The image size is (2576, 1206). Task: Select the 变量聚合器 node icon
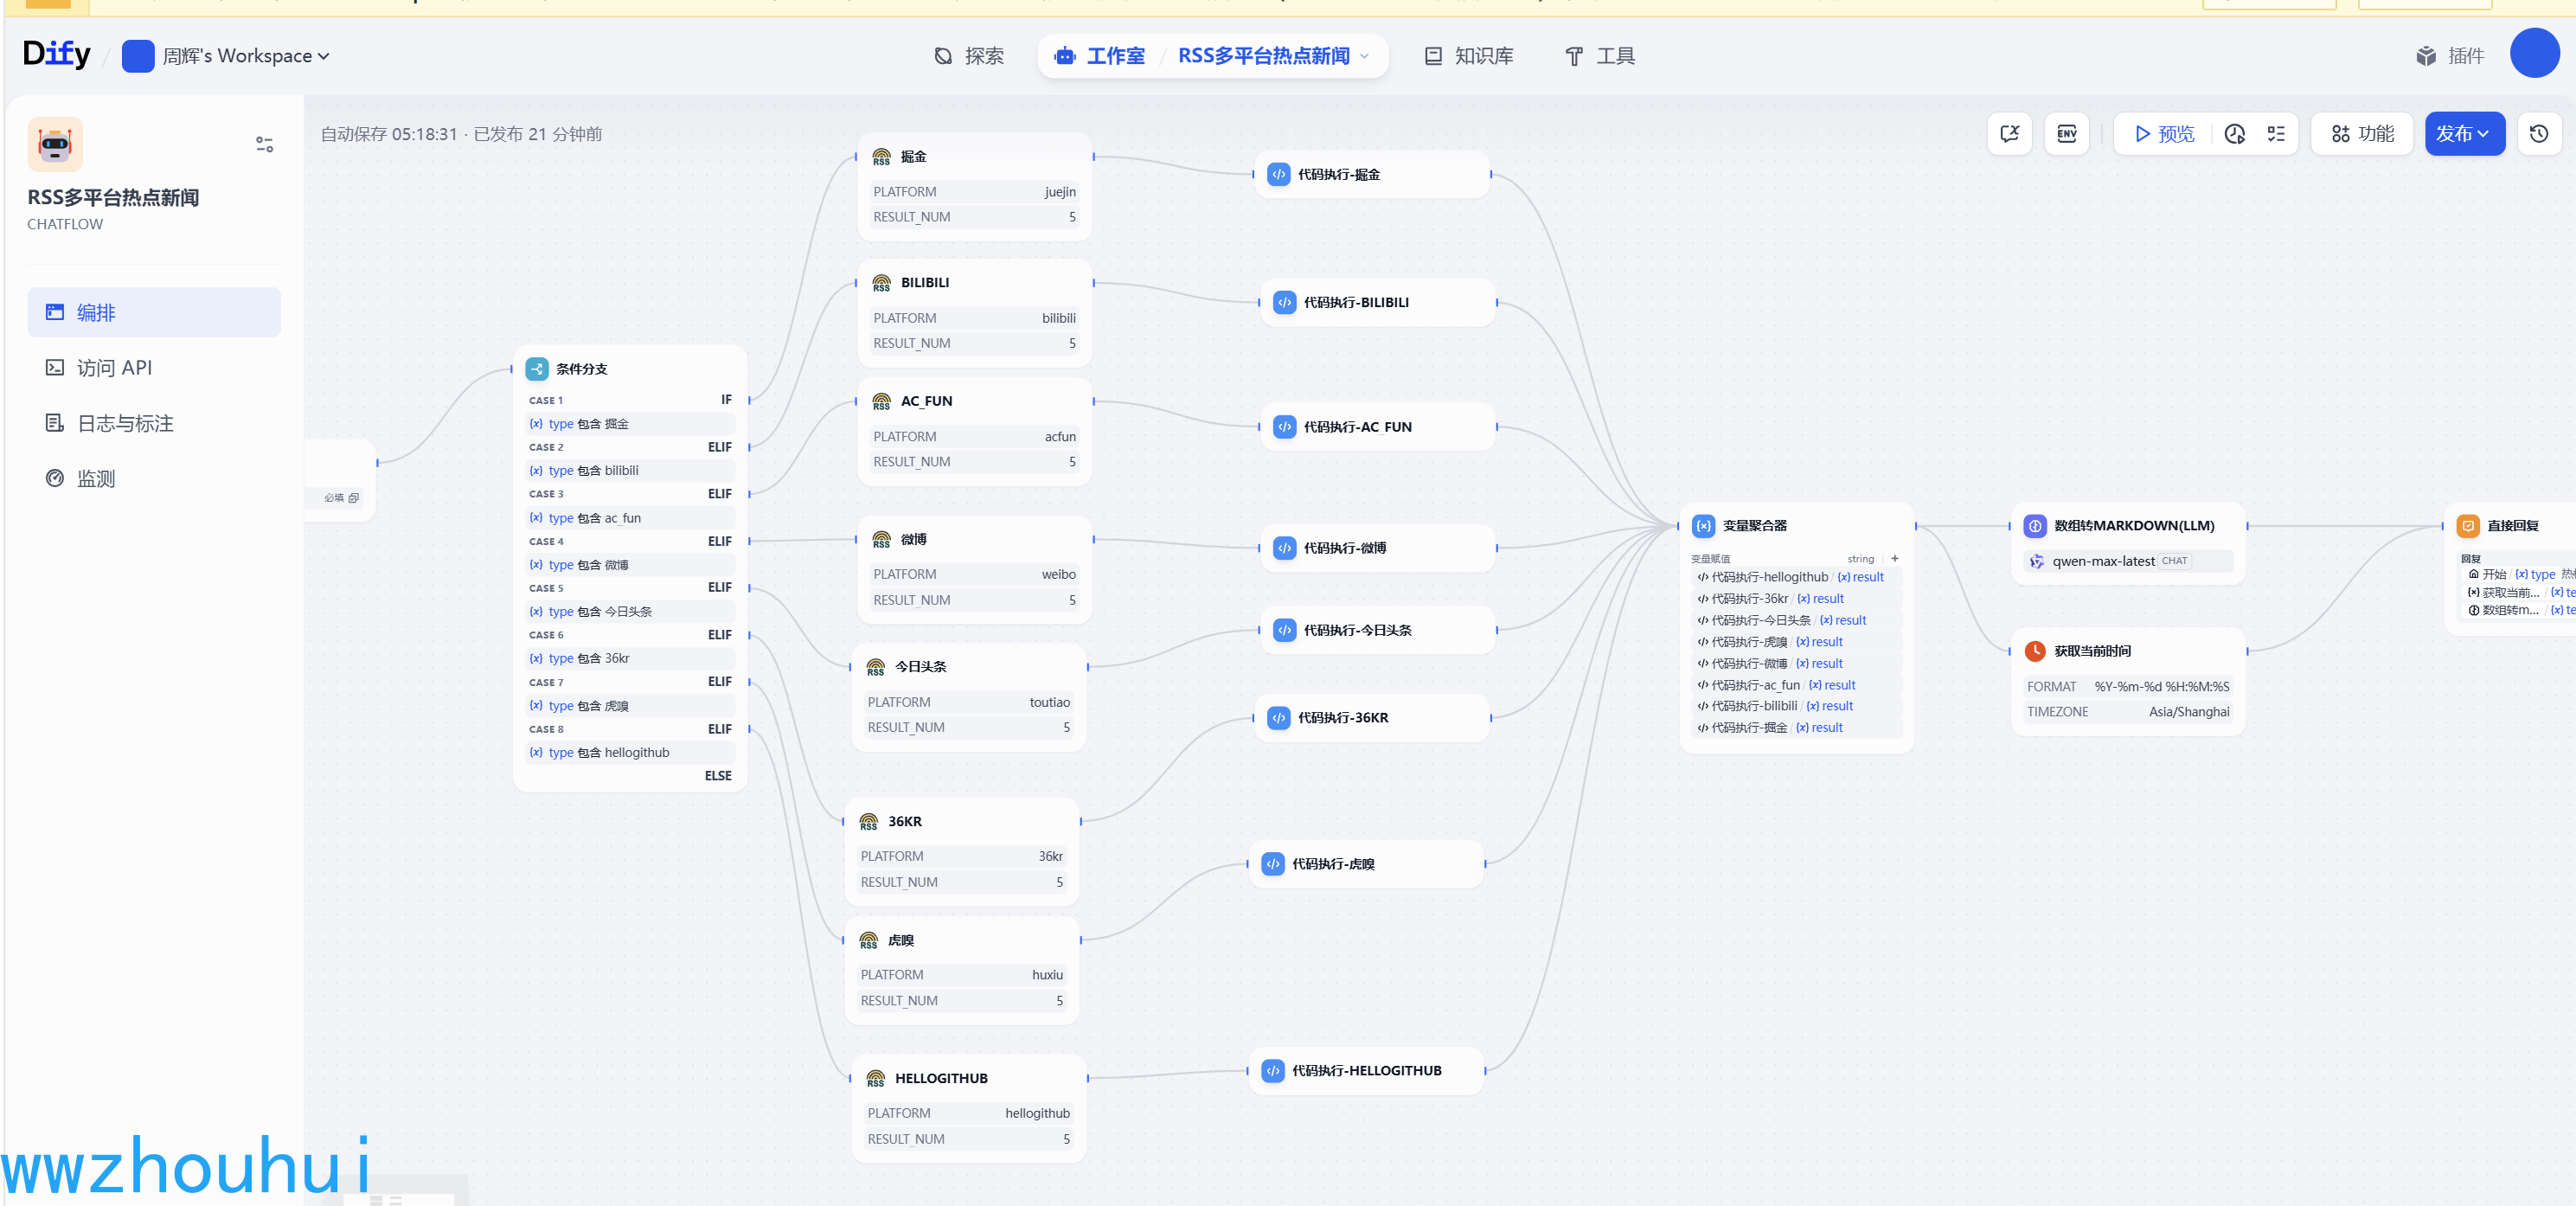click(x=1703, y=526)
